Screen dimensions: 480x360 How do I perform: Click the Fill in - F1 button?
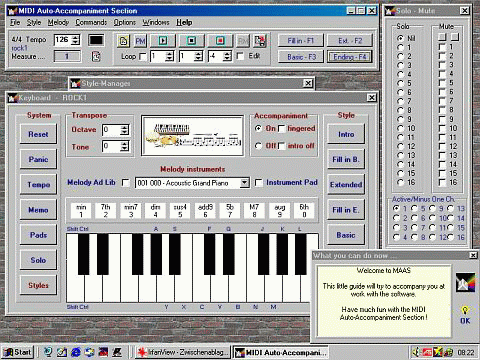point(301,41)
